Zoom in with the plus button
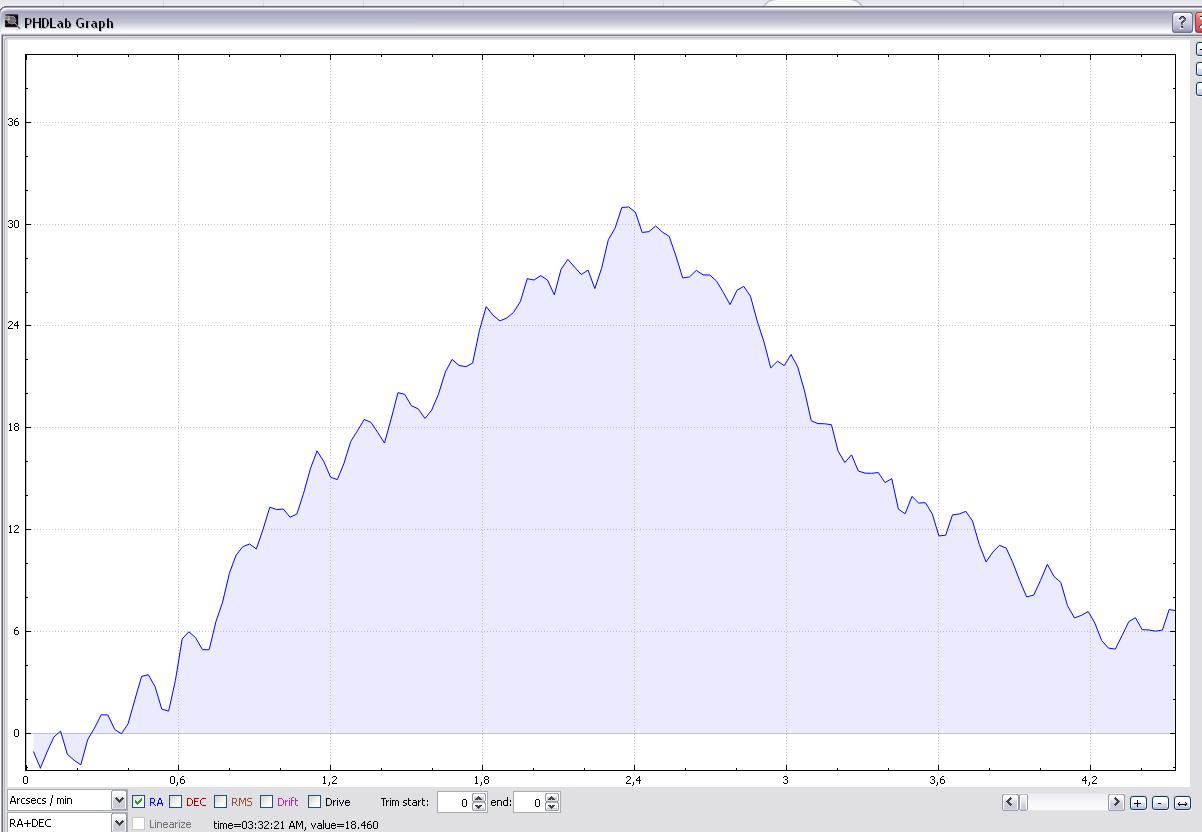The height and width of the screenshot is (832, 1202). [x=1138, y=802]
